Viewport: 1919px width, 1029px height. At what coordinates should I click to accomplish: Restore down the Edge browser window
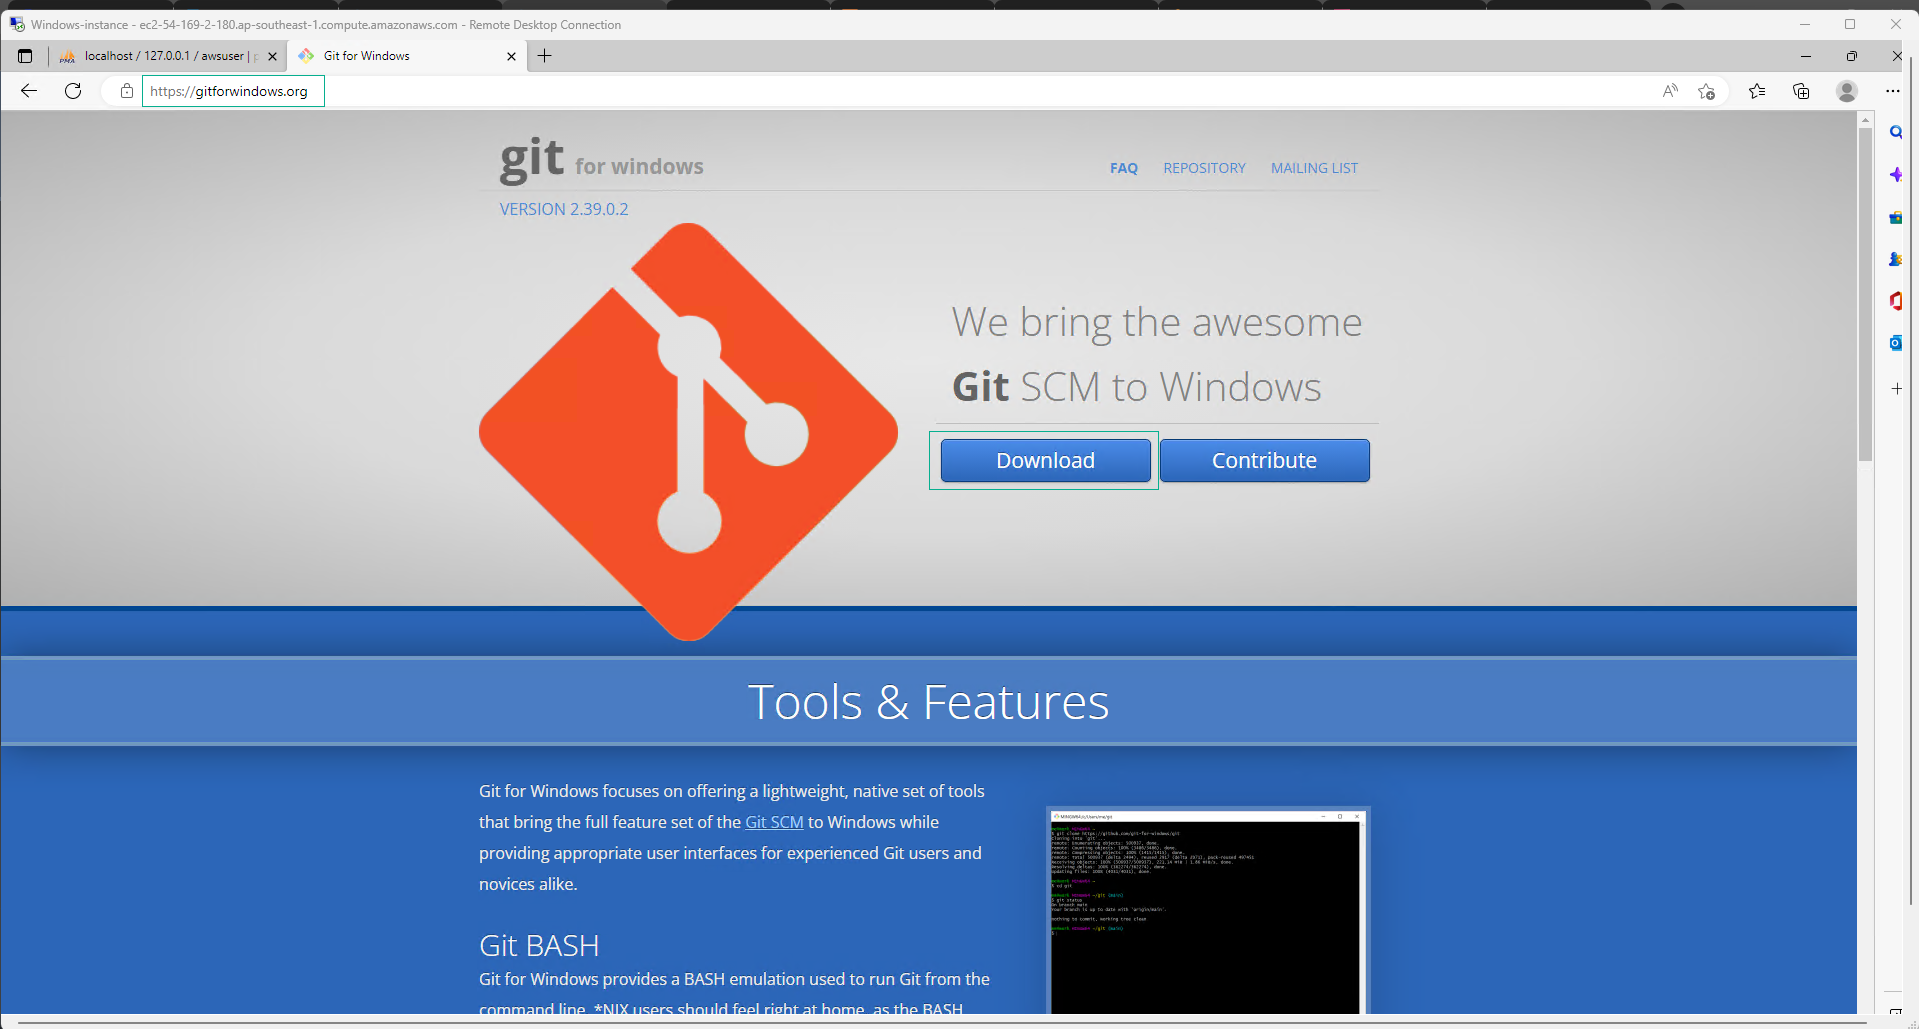(1851, 56)
